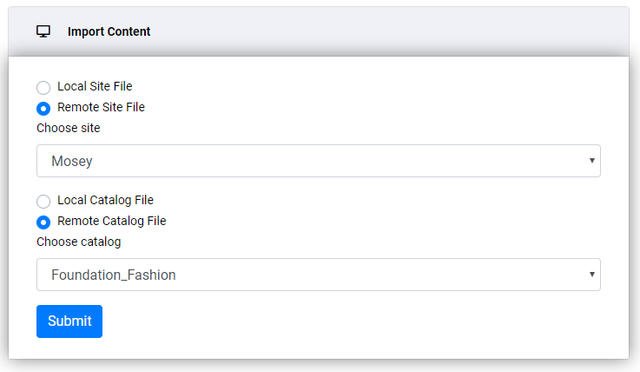This screenshot has width=640, height=372.
Task: Click the Remote Site File label text
Action: (101, 107)
